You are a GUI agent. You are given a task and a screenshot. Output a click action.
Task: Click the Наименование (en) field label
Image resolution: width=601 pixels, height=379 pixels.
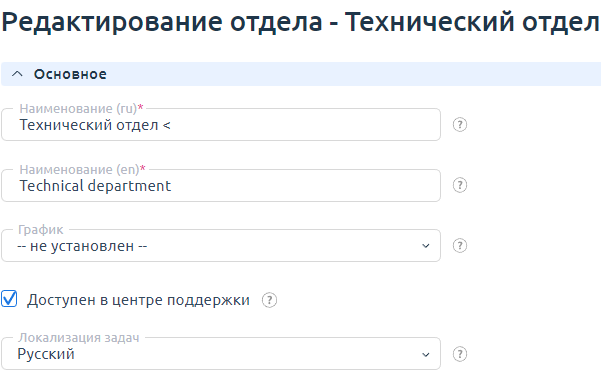(82, 169)
